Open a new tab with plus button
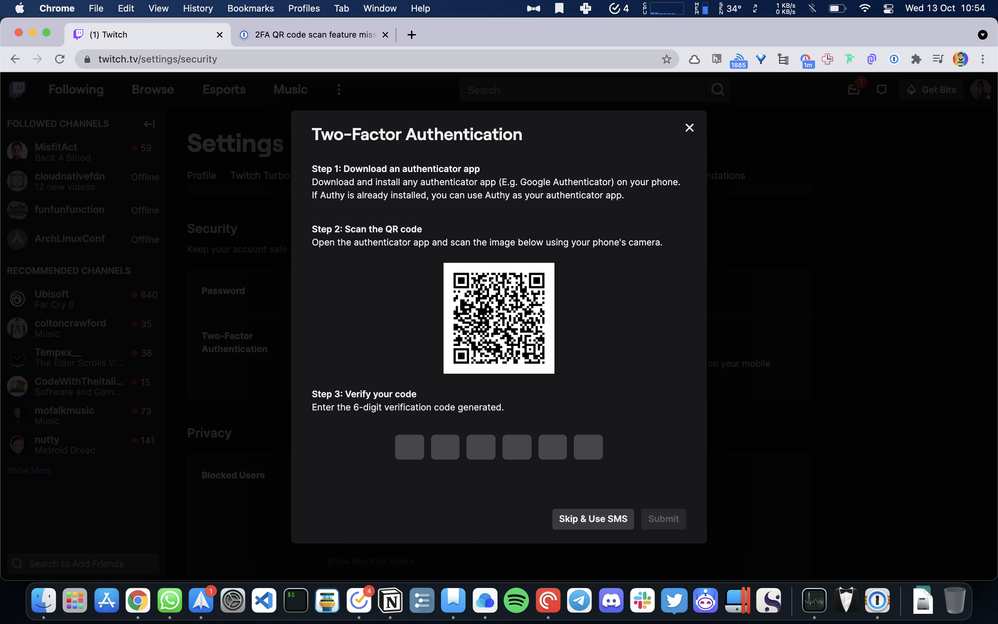 (411, 34)
